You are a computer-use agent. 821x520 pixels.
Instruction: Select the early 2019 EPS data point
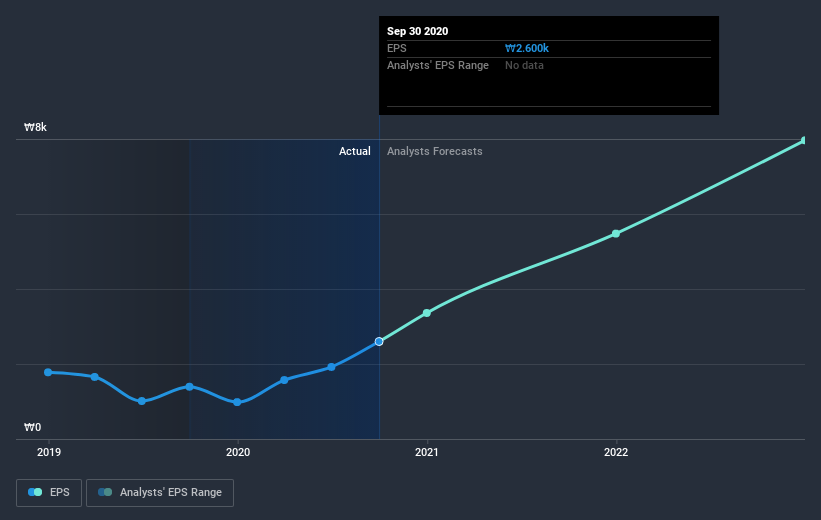48,372
